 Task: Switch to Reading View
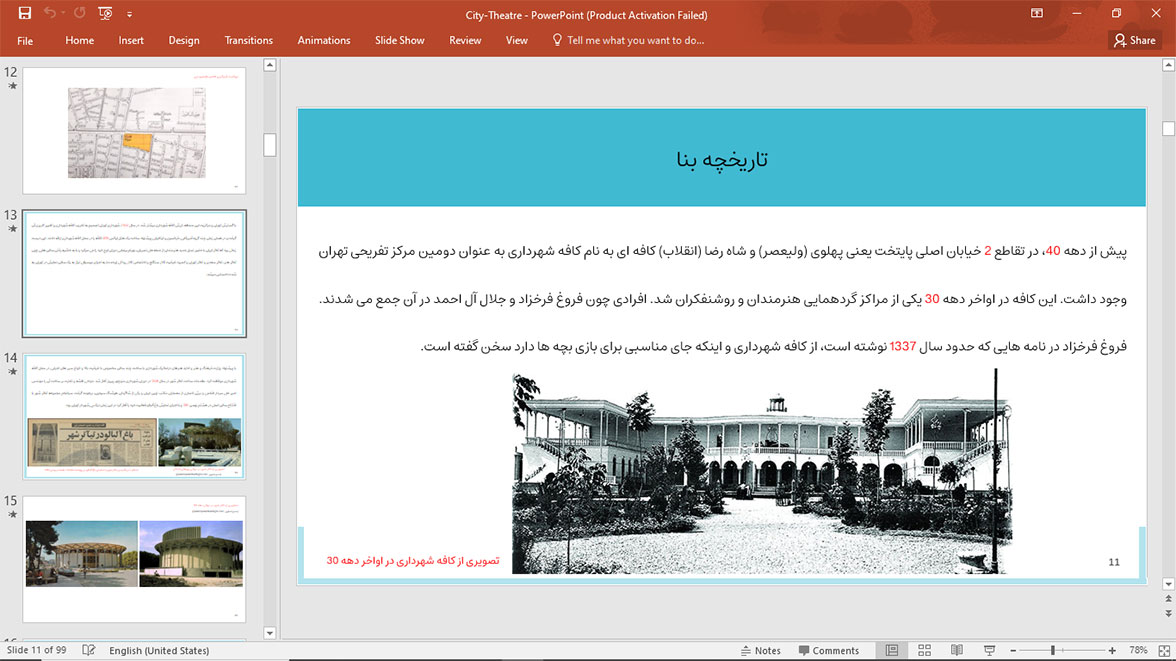coord(957,650)
